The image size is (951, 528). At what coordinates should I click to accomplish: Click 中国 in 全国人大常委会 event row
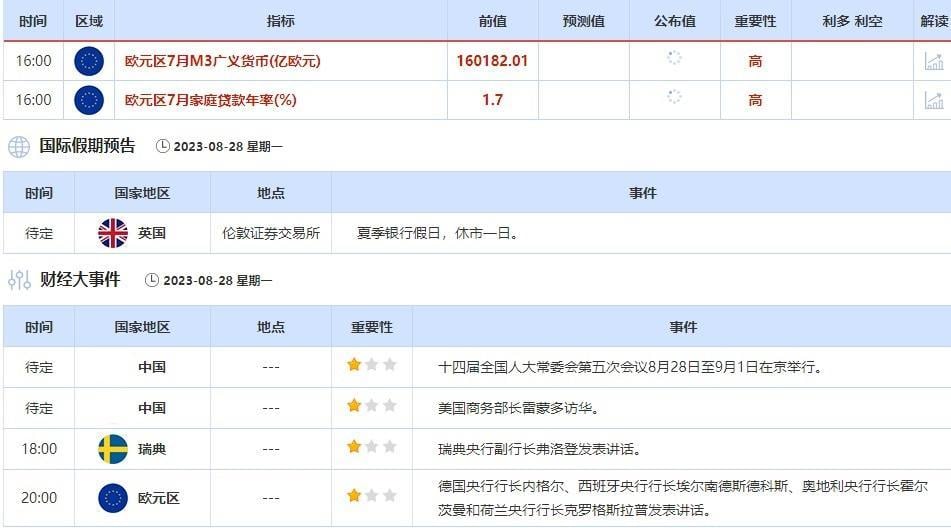click(152, 367)
